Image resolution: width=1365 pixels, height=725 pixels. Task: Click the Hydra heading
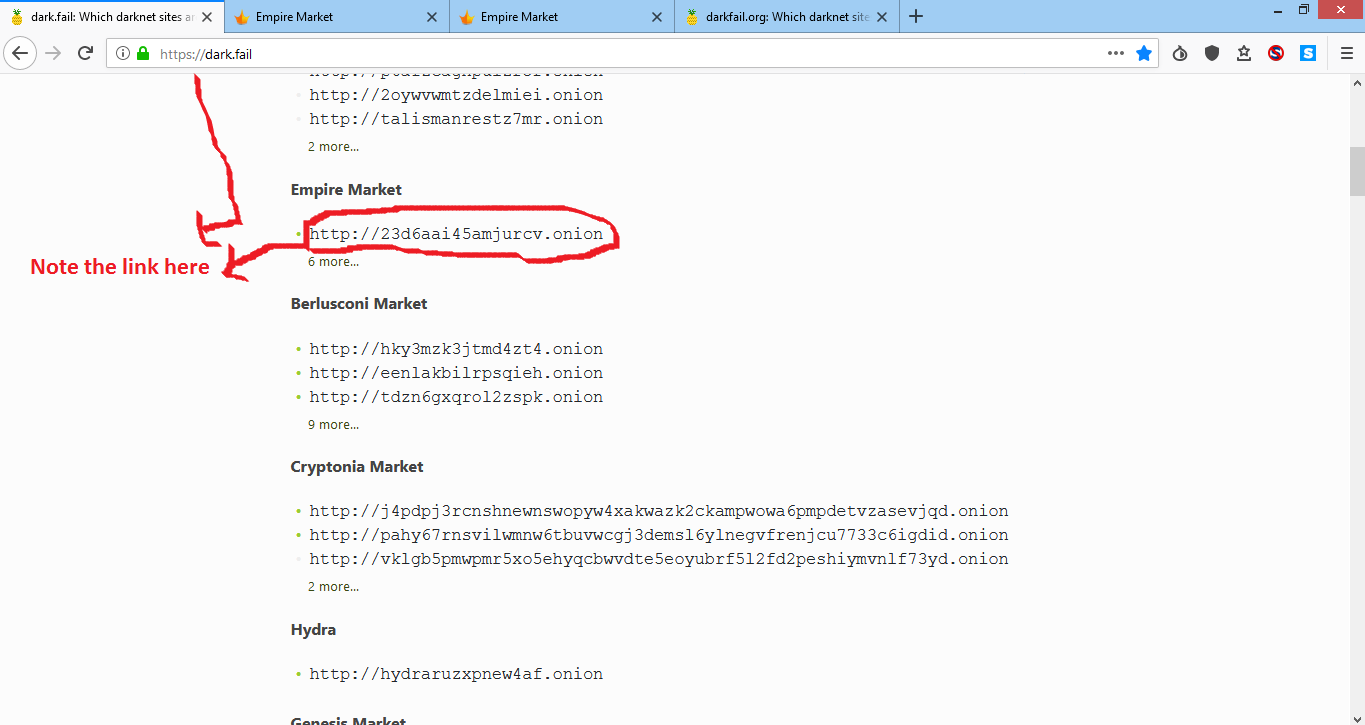click(313, 630)
